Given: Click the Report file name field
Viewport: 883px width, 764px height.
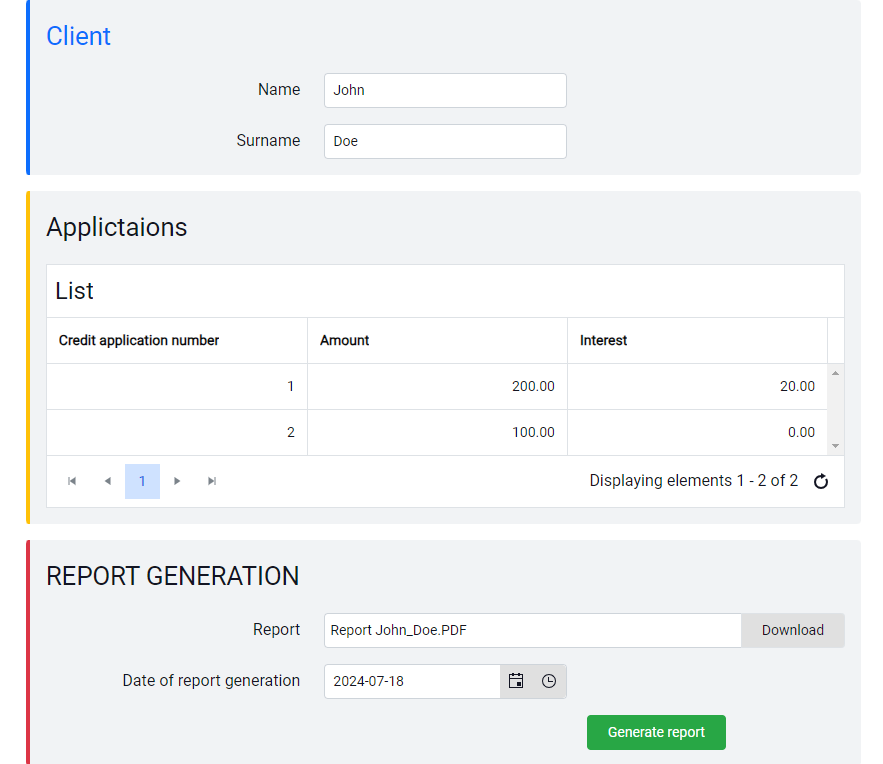Looking at the screenshot, I should click(x=533, y=630).
